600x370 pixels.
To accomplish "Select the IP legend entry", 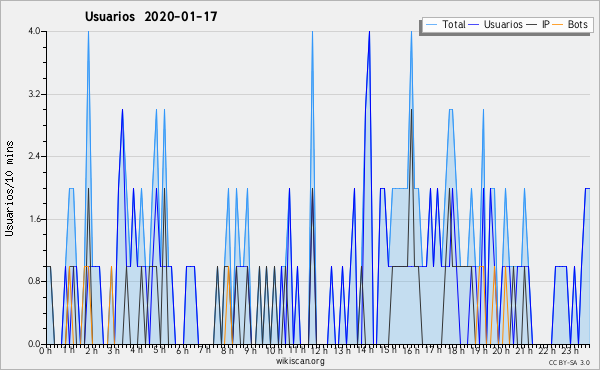I will [538, 24].
